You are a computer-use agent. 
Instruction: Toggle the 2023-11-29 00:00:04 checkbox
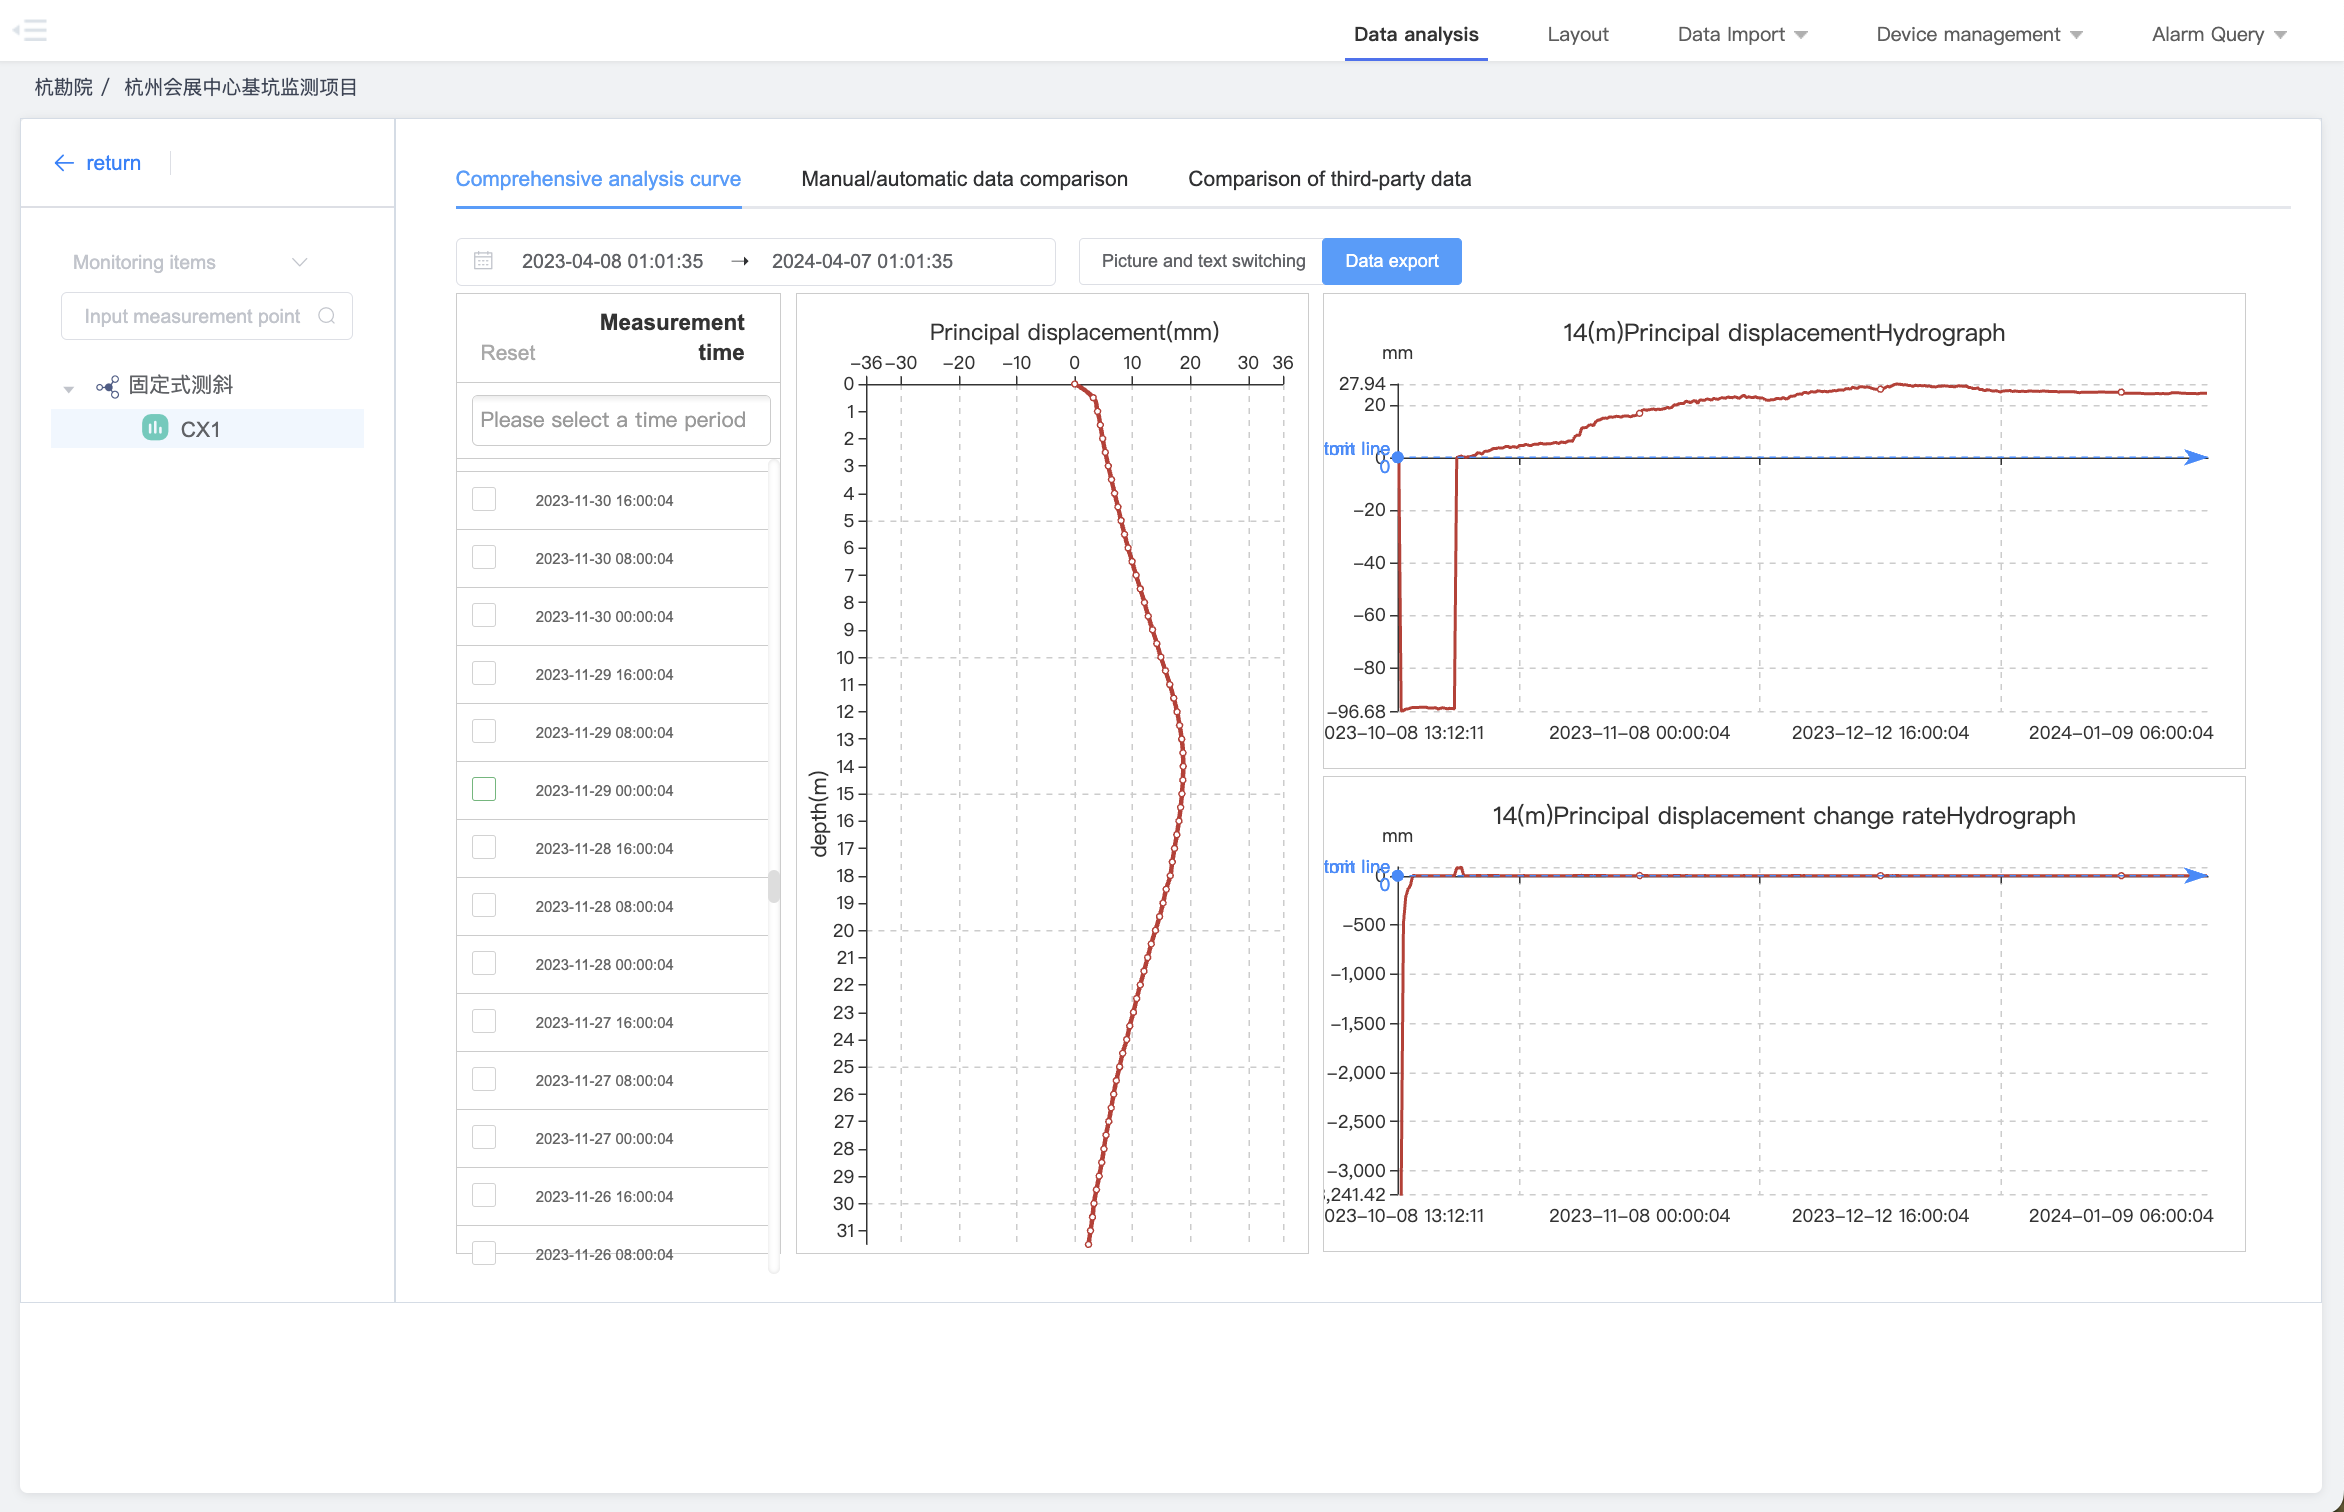484,789
